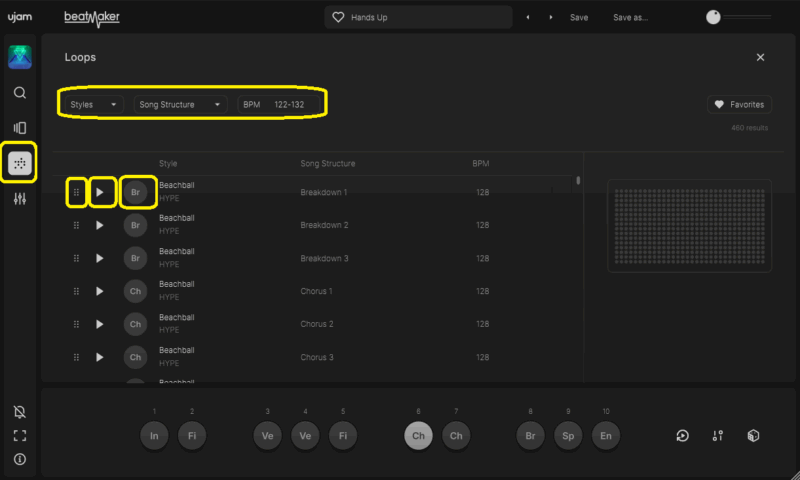This screenshot has width=800, height=480.
Task: Click drag handle of Chorus 1 loop
Action: pos(76,291)
